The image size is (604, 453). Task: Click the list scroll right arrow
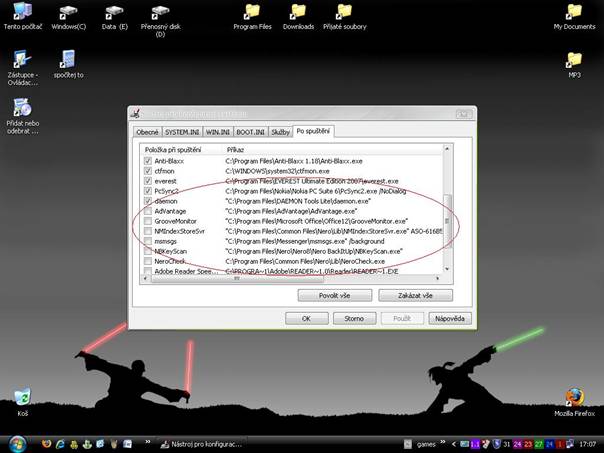point(438,278)
